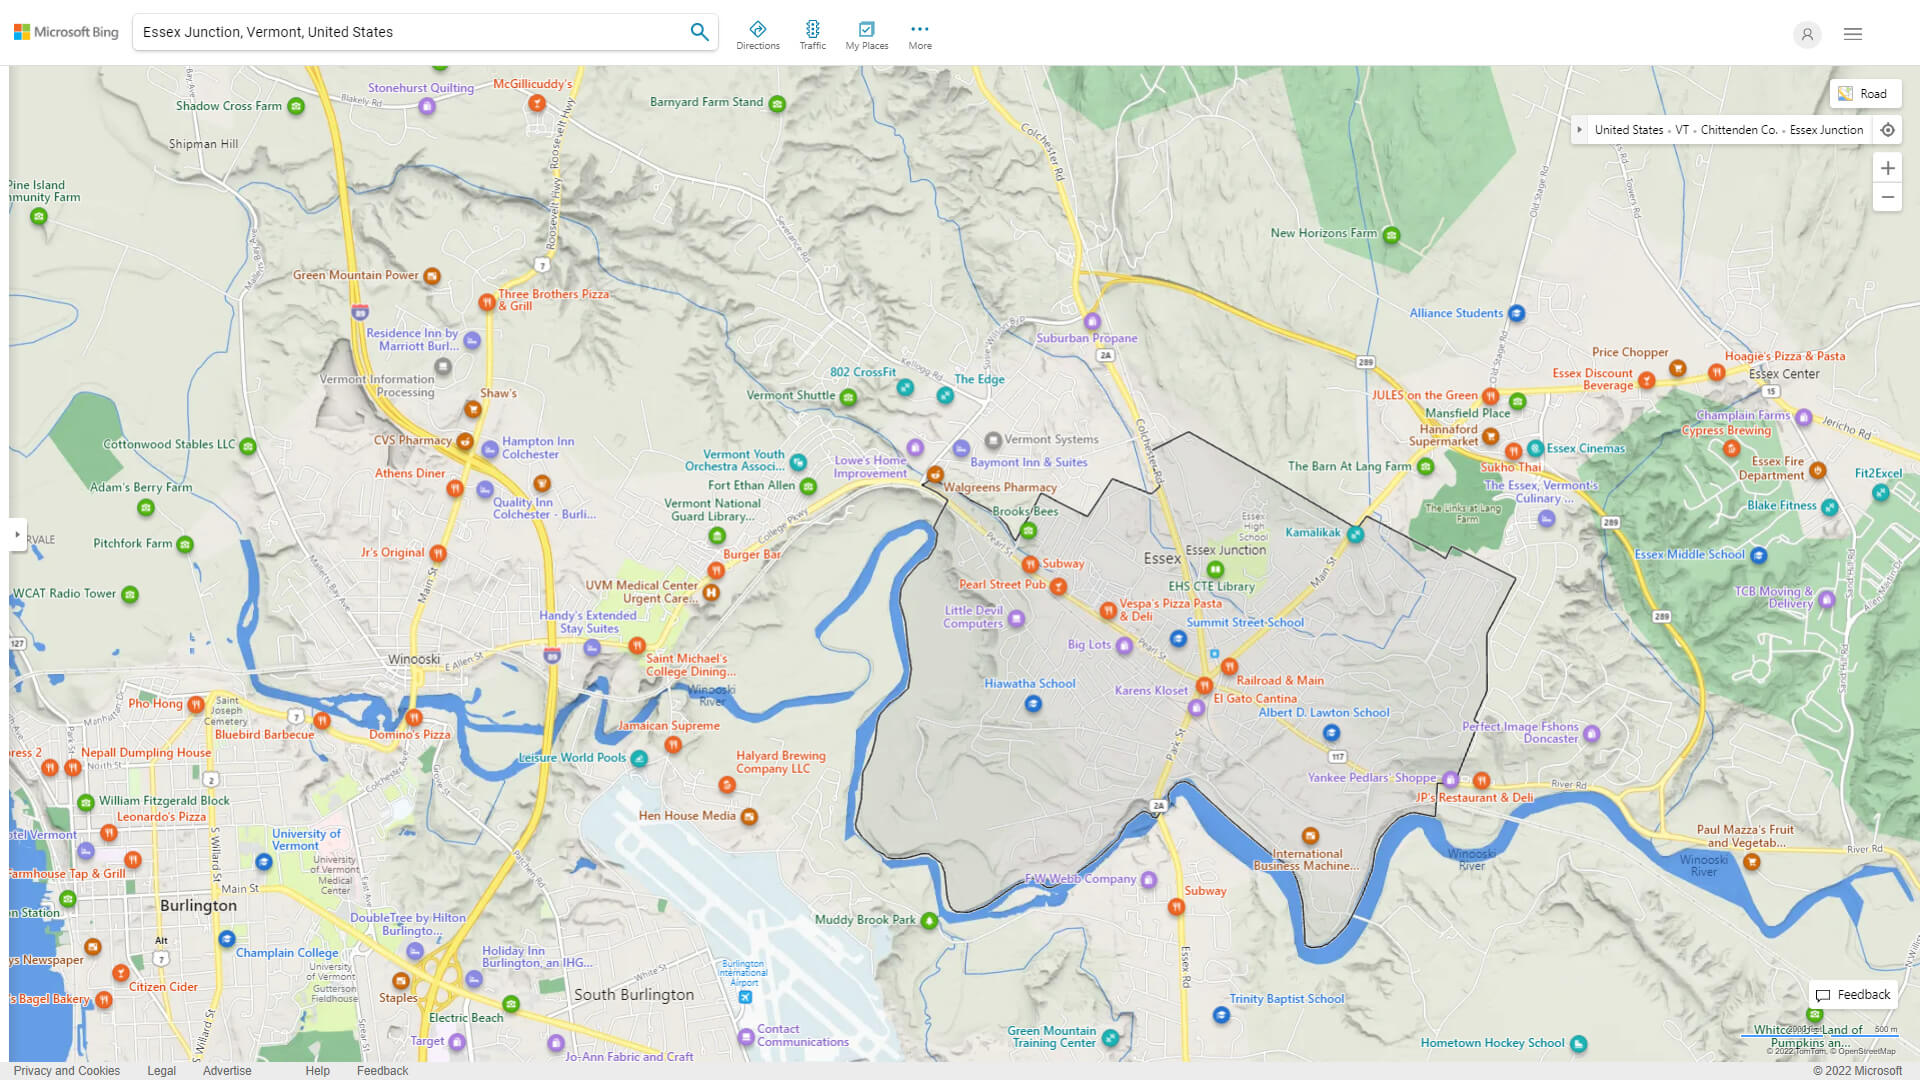Click the locate-me crosshair icon
This screenshot has height=1080, width=1920.
(1888, 129)
